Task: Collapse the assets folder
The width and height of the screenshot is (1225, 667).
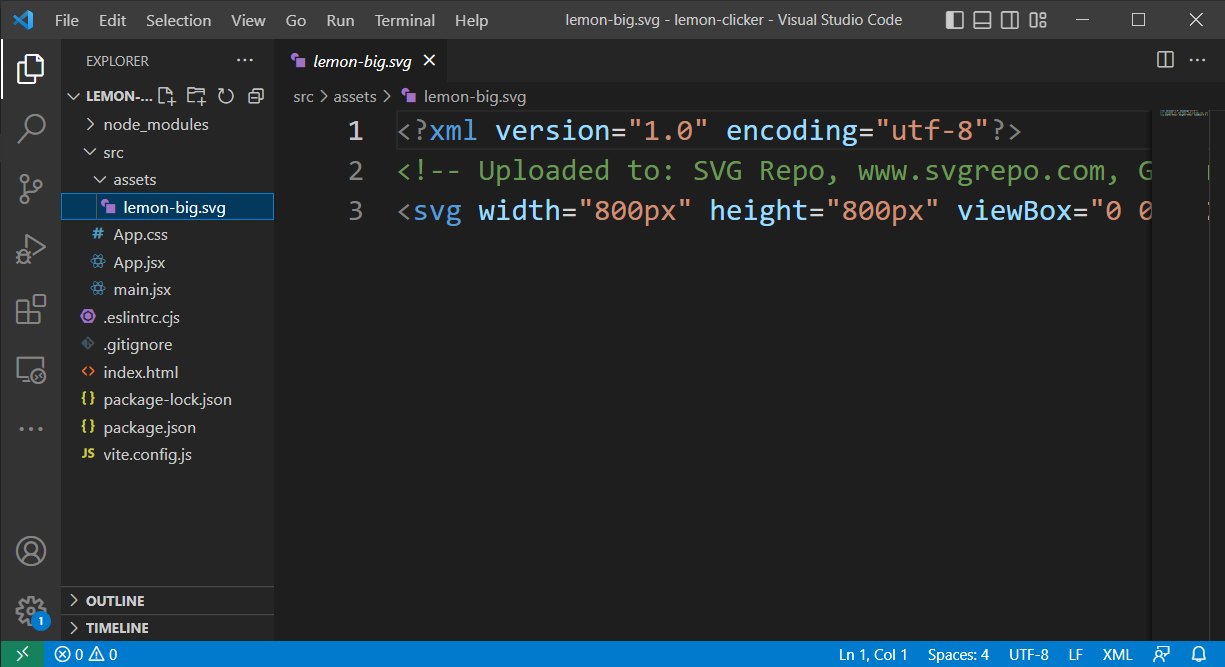Action: click(167, 180)
